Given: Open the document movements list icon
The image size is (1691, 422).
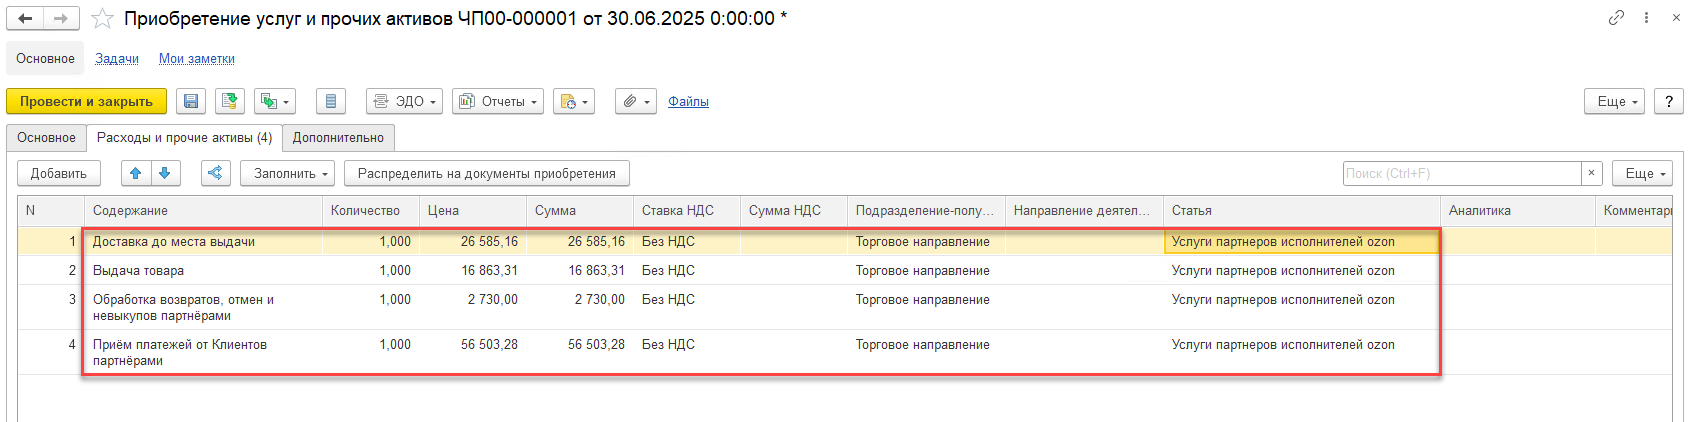Looking at the screenshot, I should (x=331, y=101).
